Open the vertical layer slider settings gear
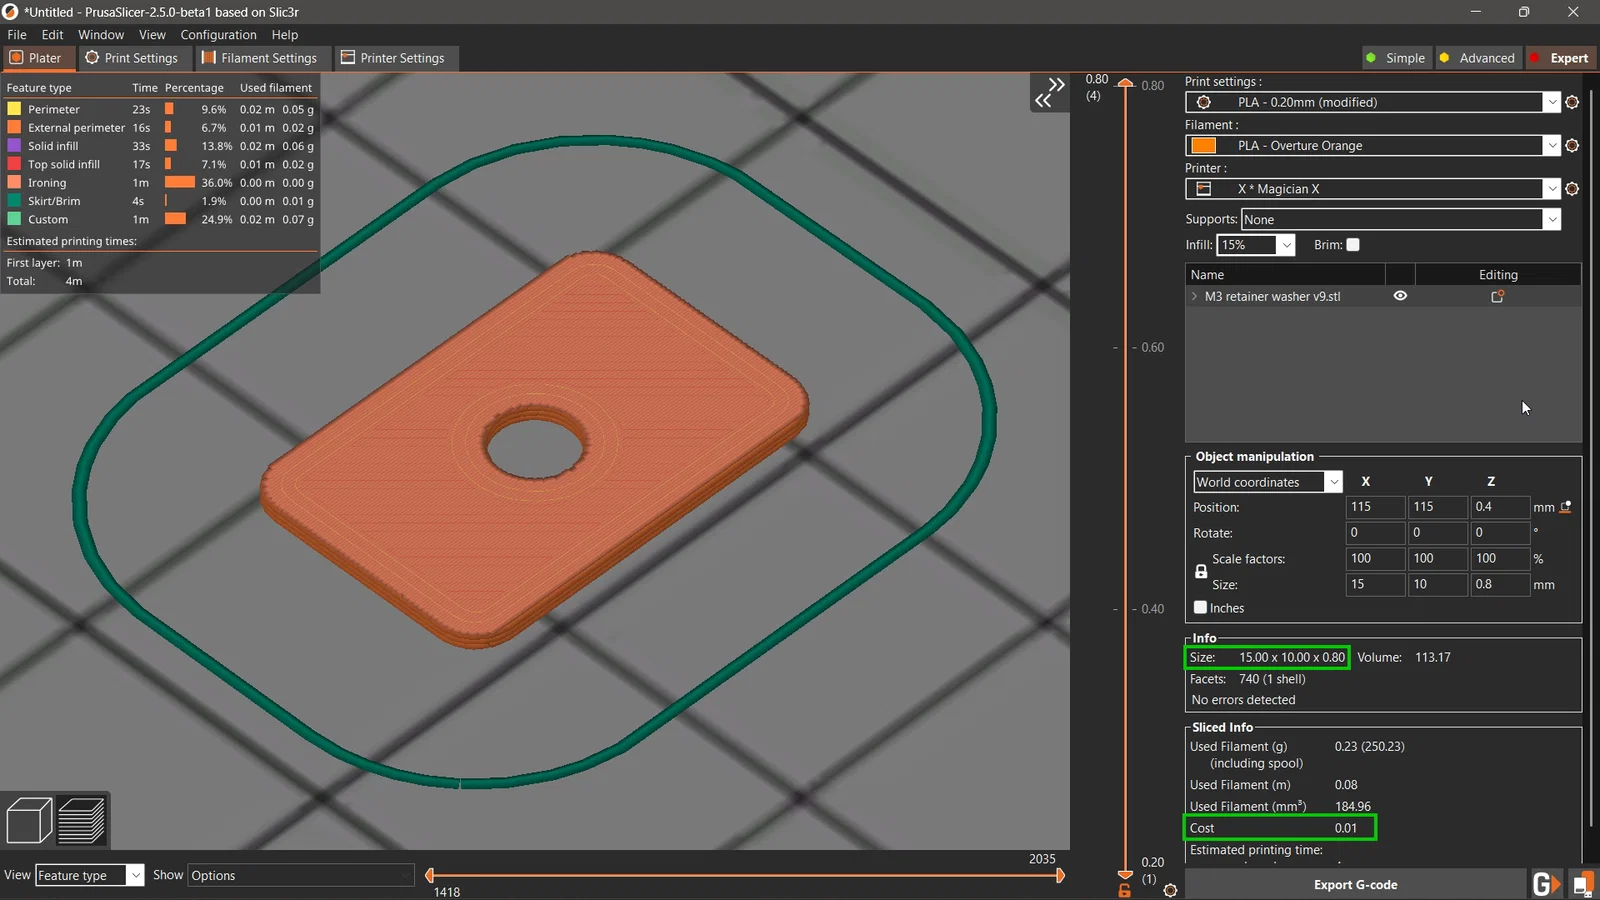 tap(1170, 890)
